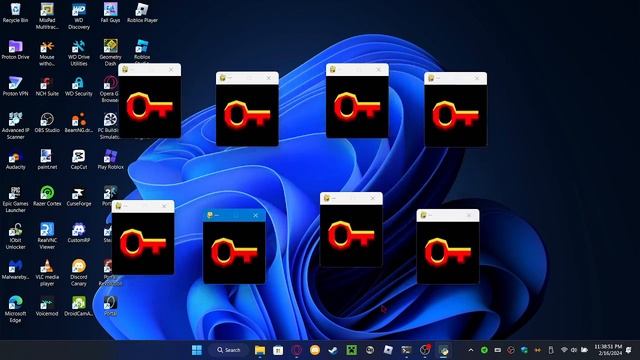Image resolution: width=640 pixels, height=360 pixels.
Task: Select the Recycle Bin desktop icon
Action: [x=15, y=13]
